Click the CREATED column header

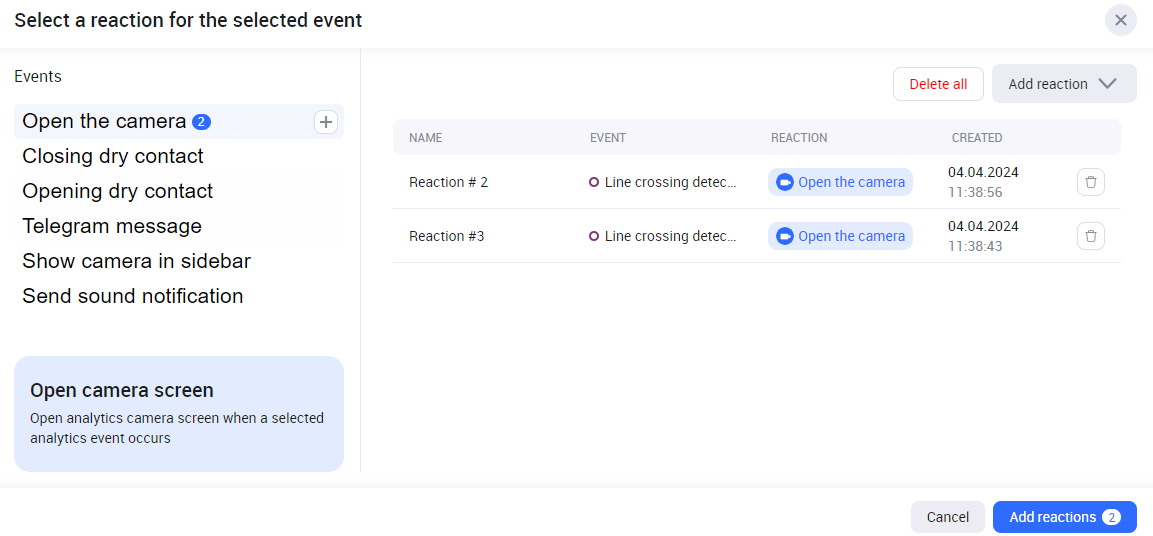977,138
